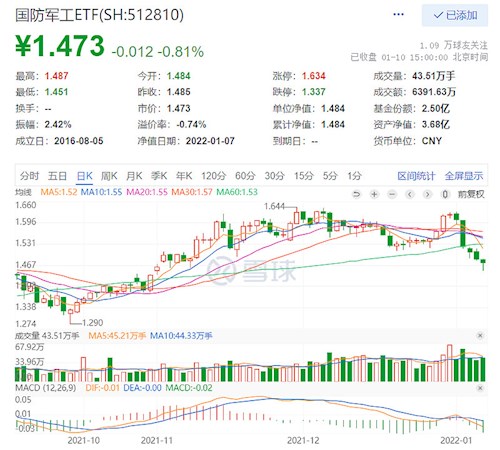Toggle the candlestick style icon beside 前复权

coord(445,194)
